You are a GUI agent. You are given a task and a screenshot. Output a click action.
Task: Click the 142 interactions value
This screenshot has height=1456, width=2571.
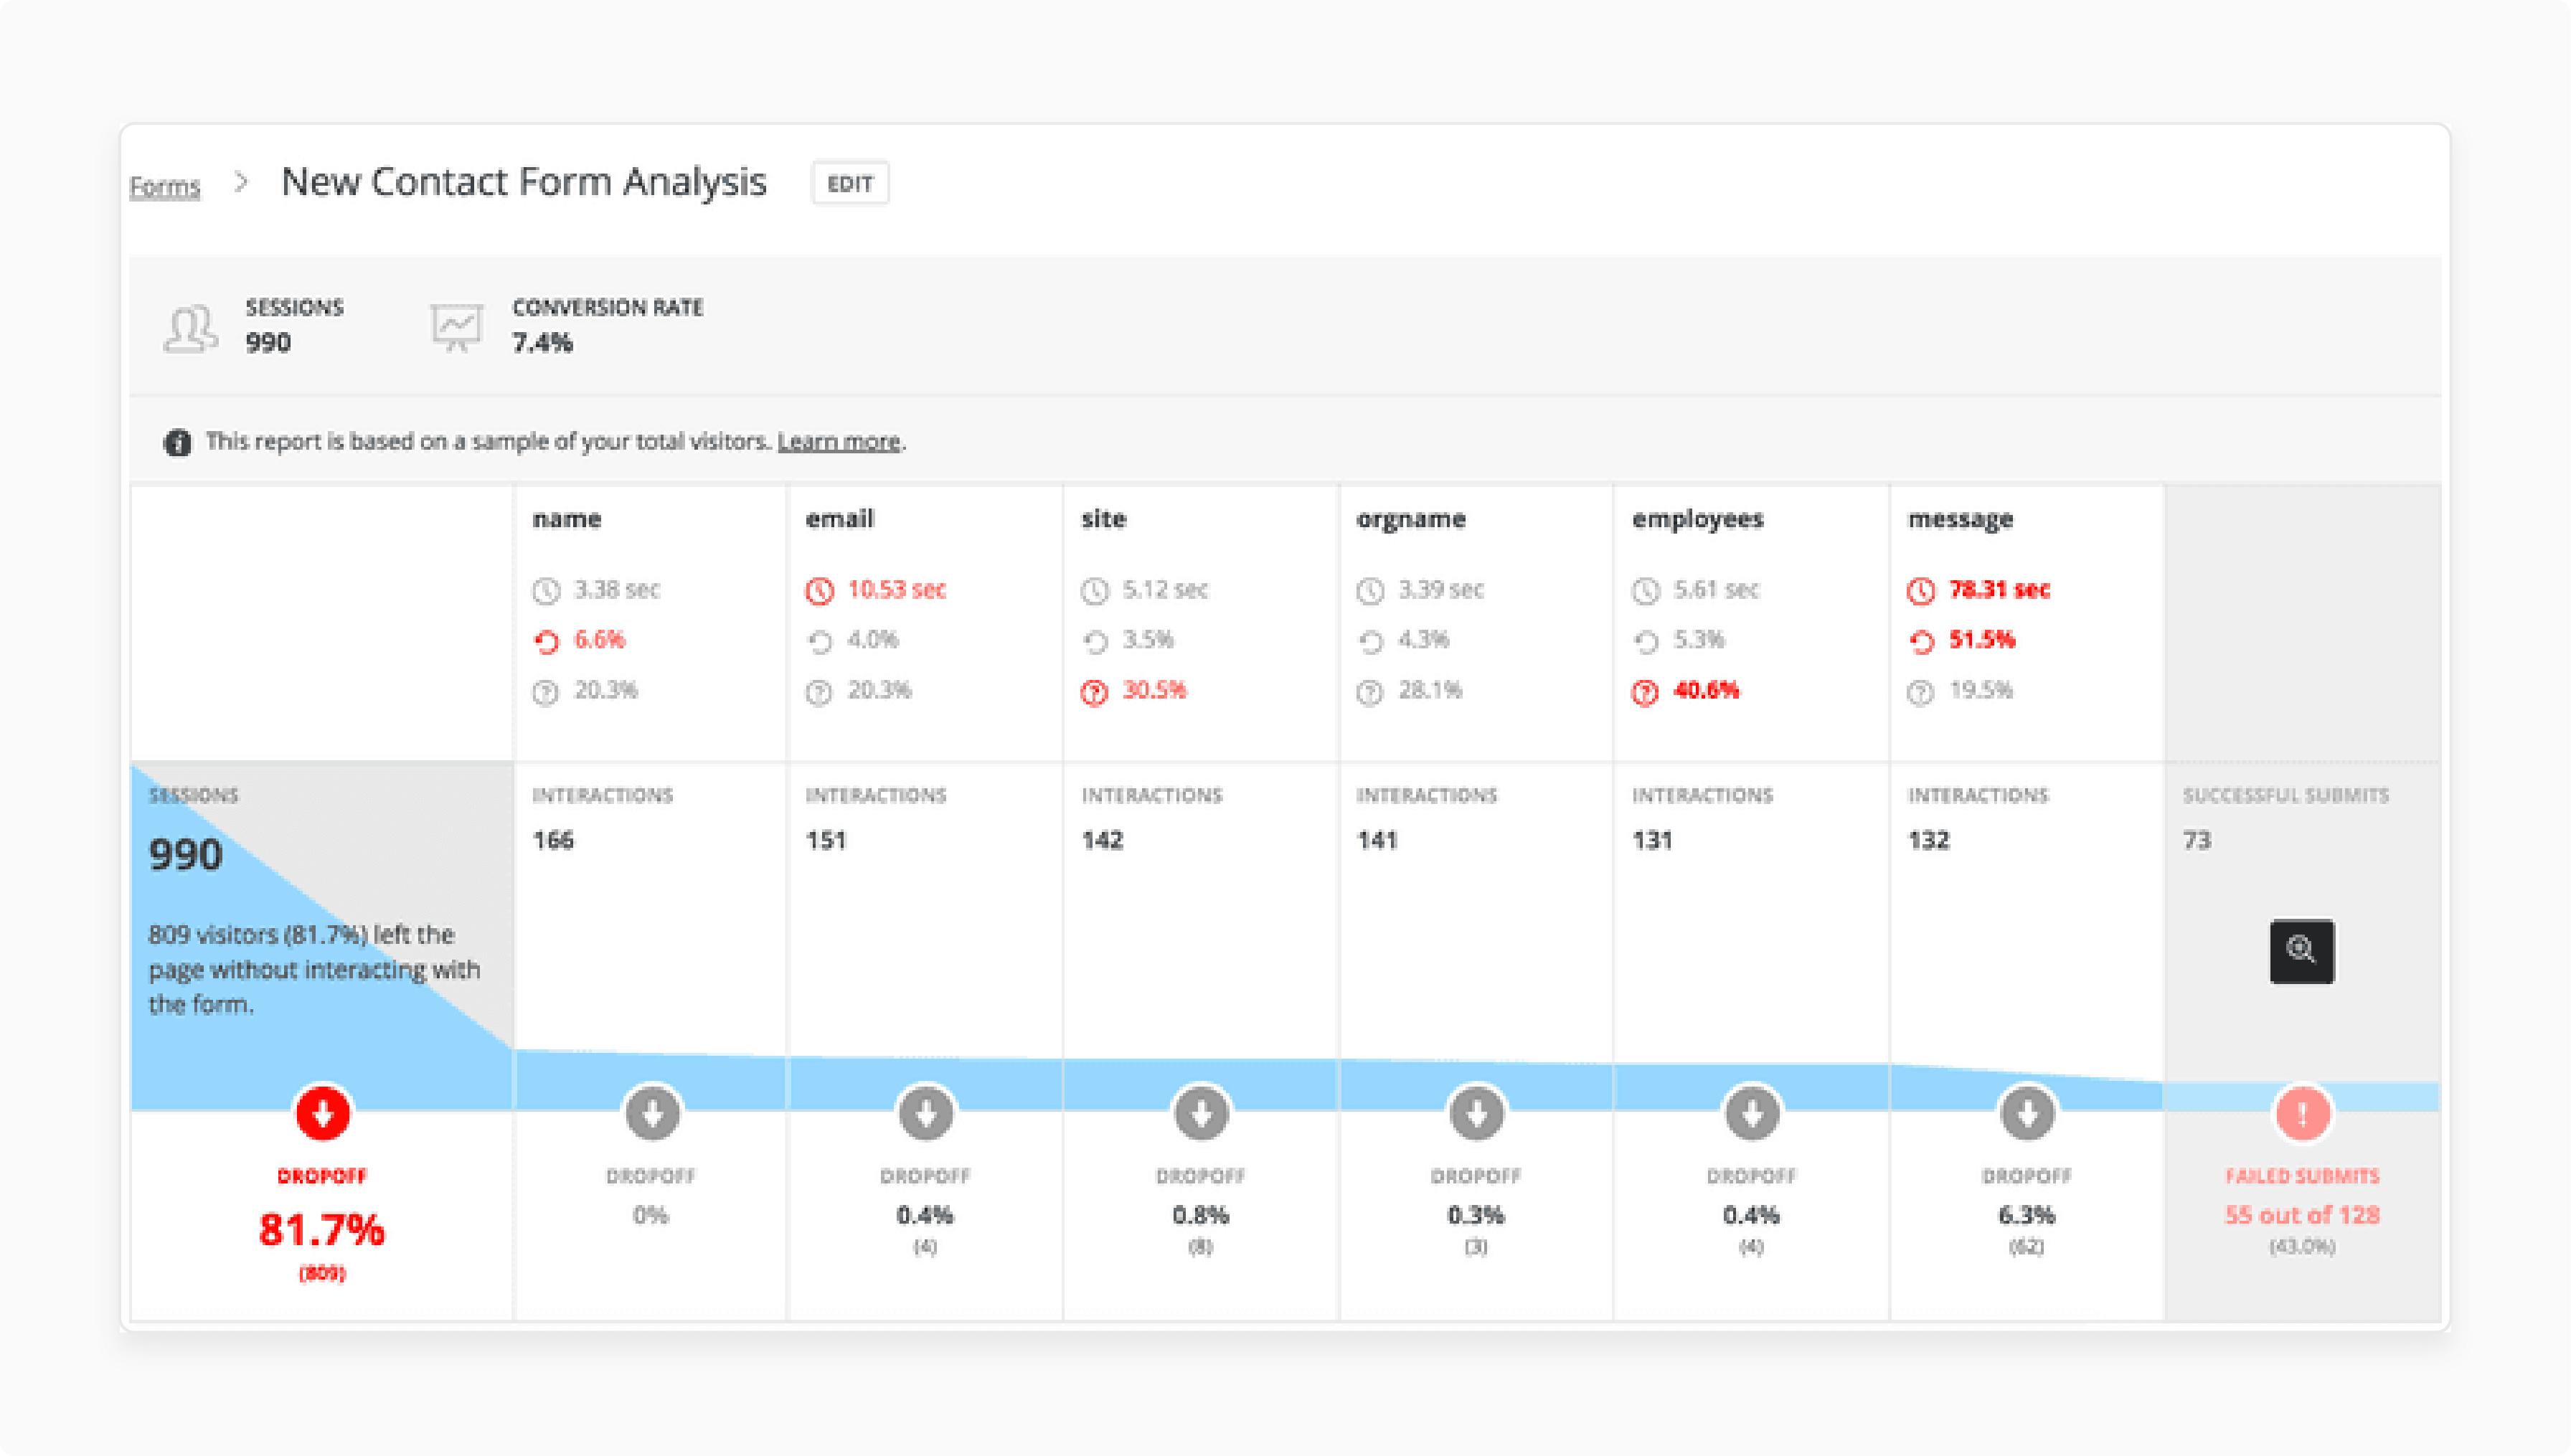pyautogui.click(x=1102, y=840)
